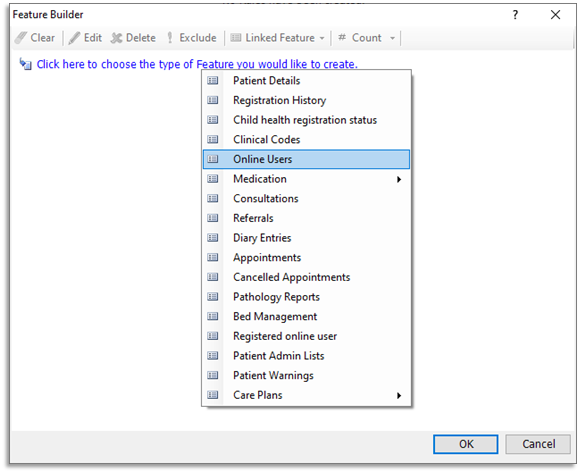The width and height of the screenshot is (580, 473).
Task: Click the Clear eraser icon in toolbar
Action: 21,38
